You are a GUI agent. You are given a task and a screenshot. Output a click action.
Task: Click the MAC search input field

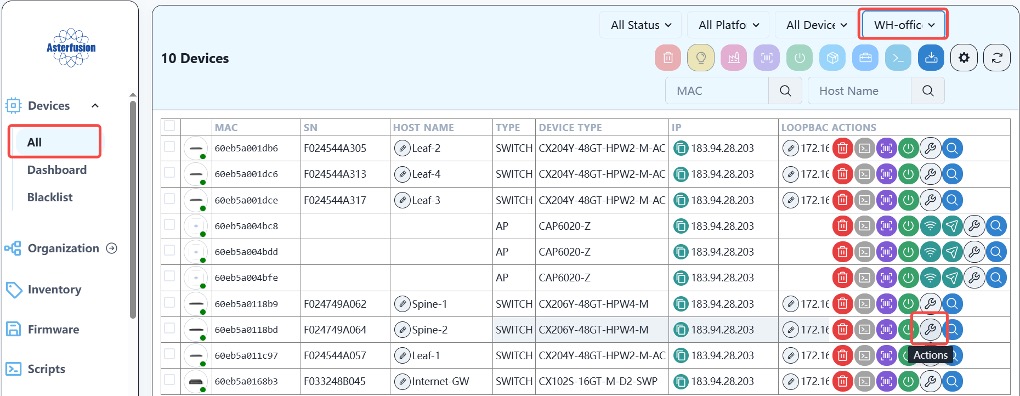click(x=718, y=91)
